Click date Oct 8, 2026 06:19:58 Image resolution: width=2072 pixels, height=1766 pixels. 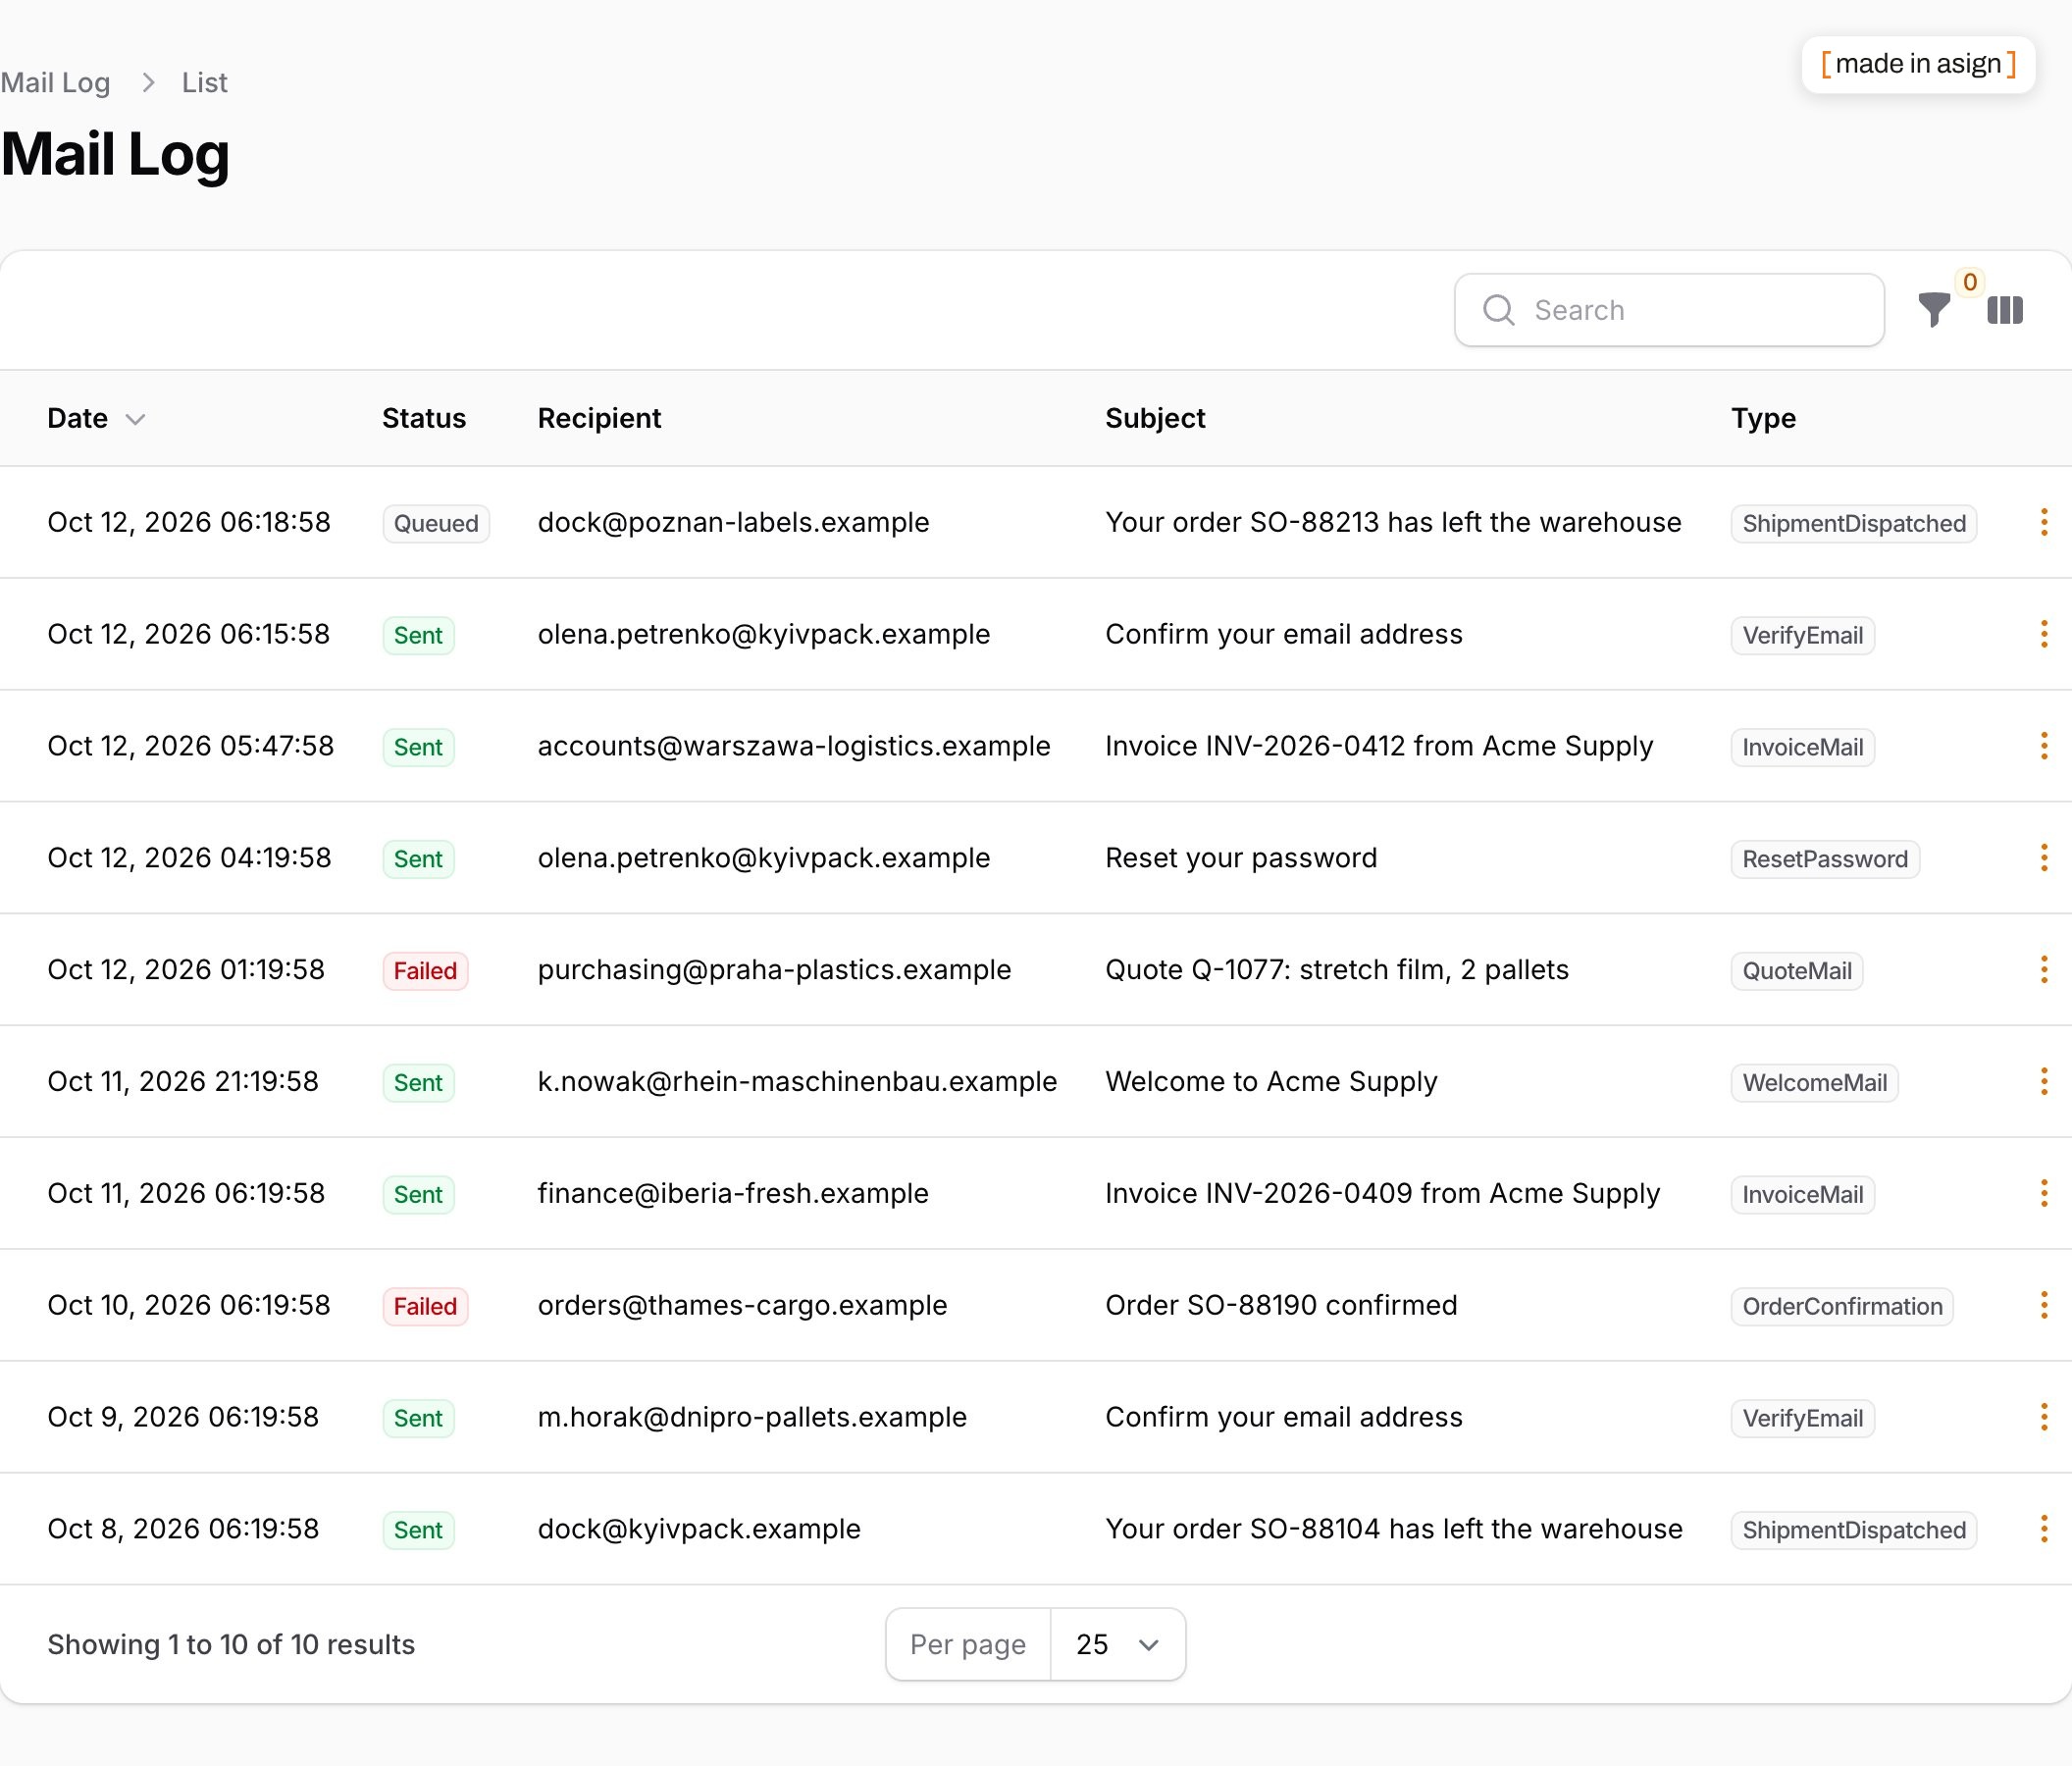point(183,1529)
